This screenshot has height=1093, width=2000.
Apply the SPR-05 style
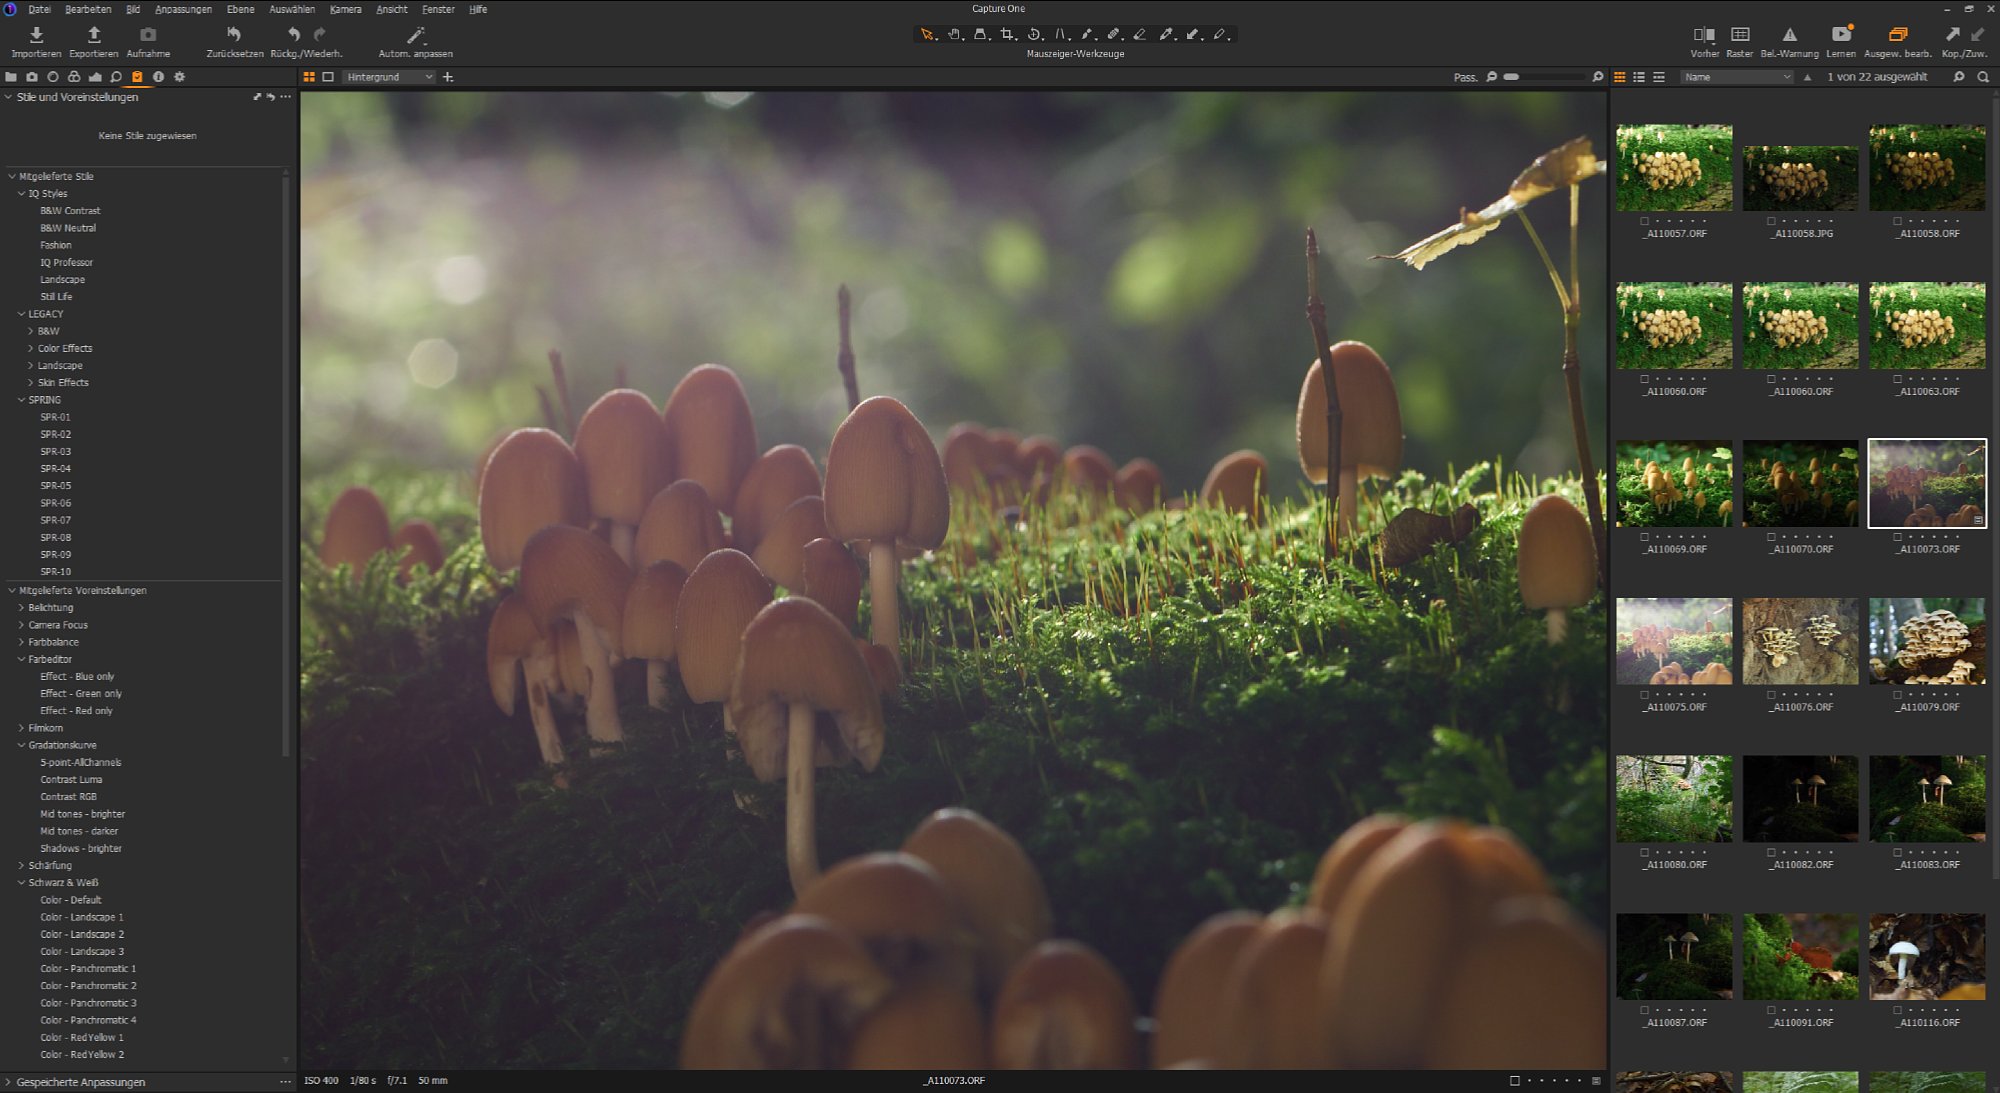point(55,485)
